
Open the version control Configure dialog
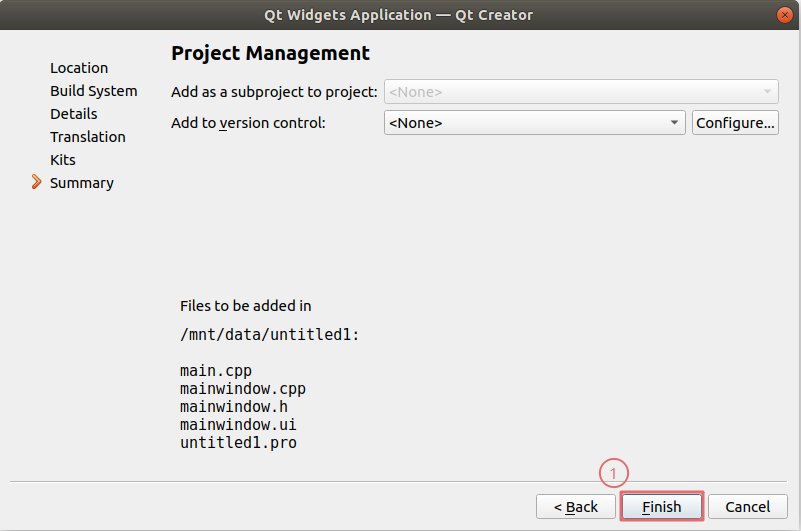[x=735, y=123]
